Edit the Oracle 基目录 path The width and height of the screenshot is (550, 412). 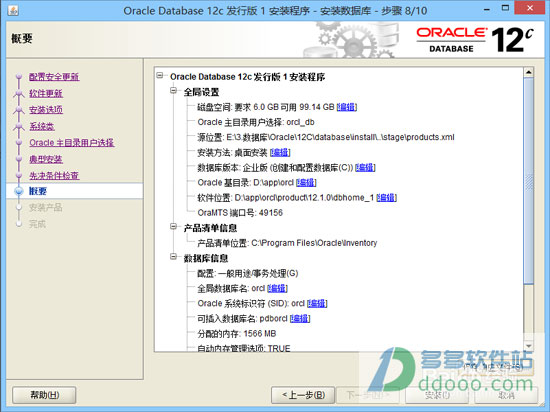[306, 183]
